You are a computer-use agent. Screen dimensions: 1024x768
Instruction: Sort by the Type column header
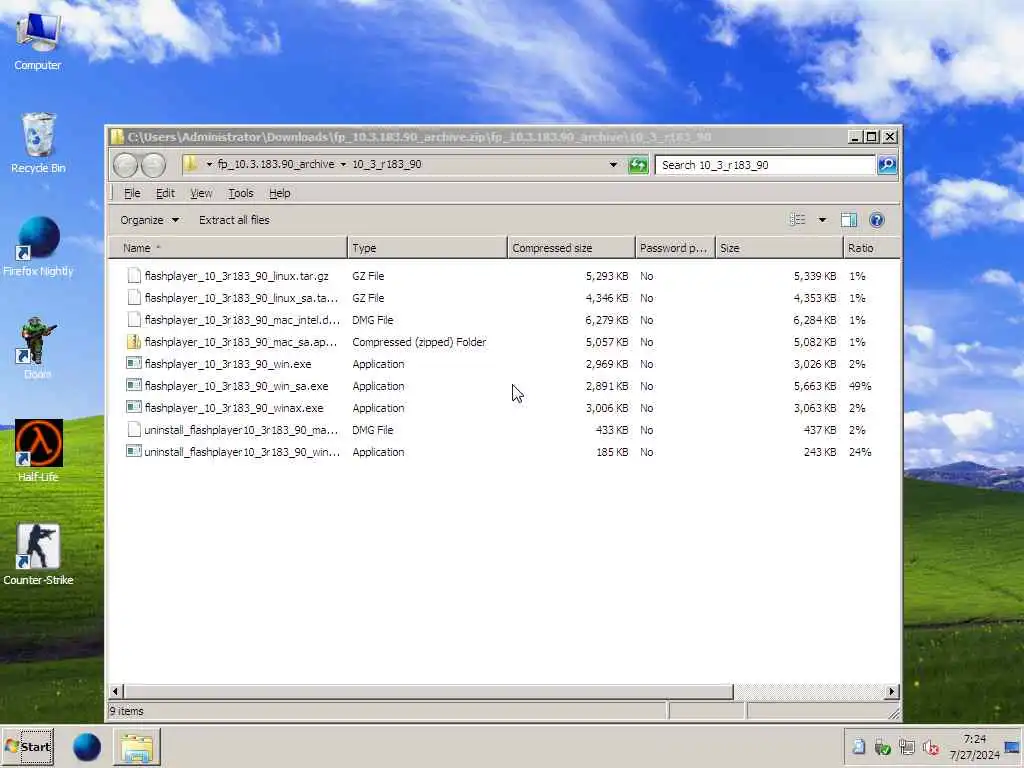pos(427,248)
